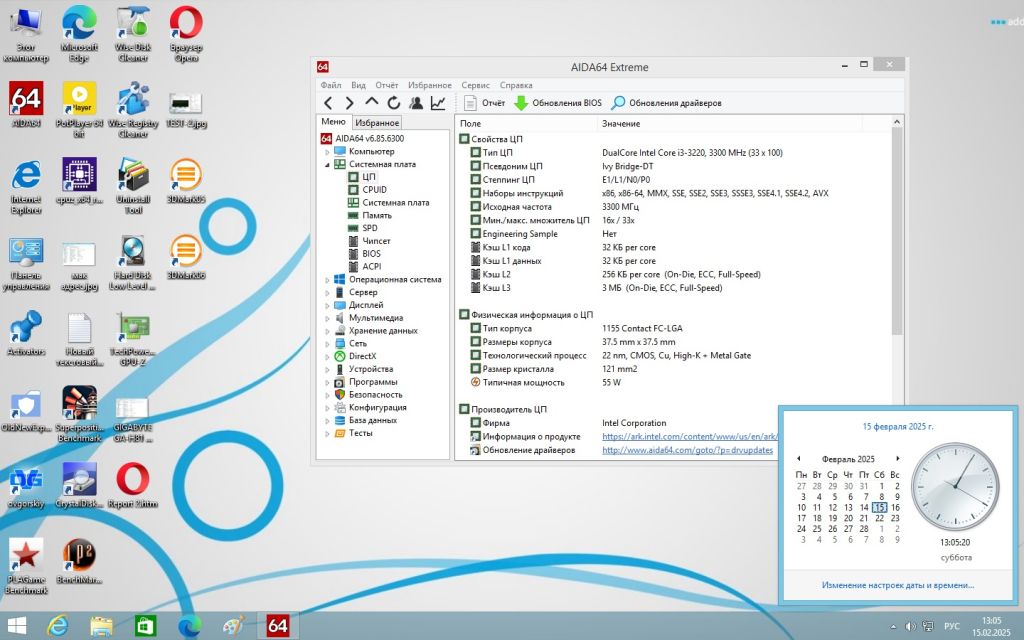
Task: Click the AIDA64 button on the taskbar
Action: click(x=278, y=626)
